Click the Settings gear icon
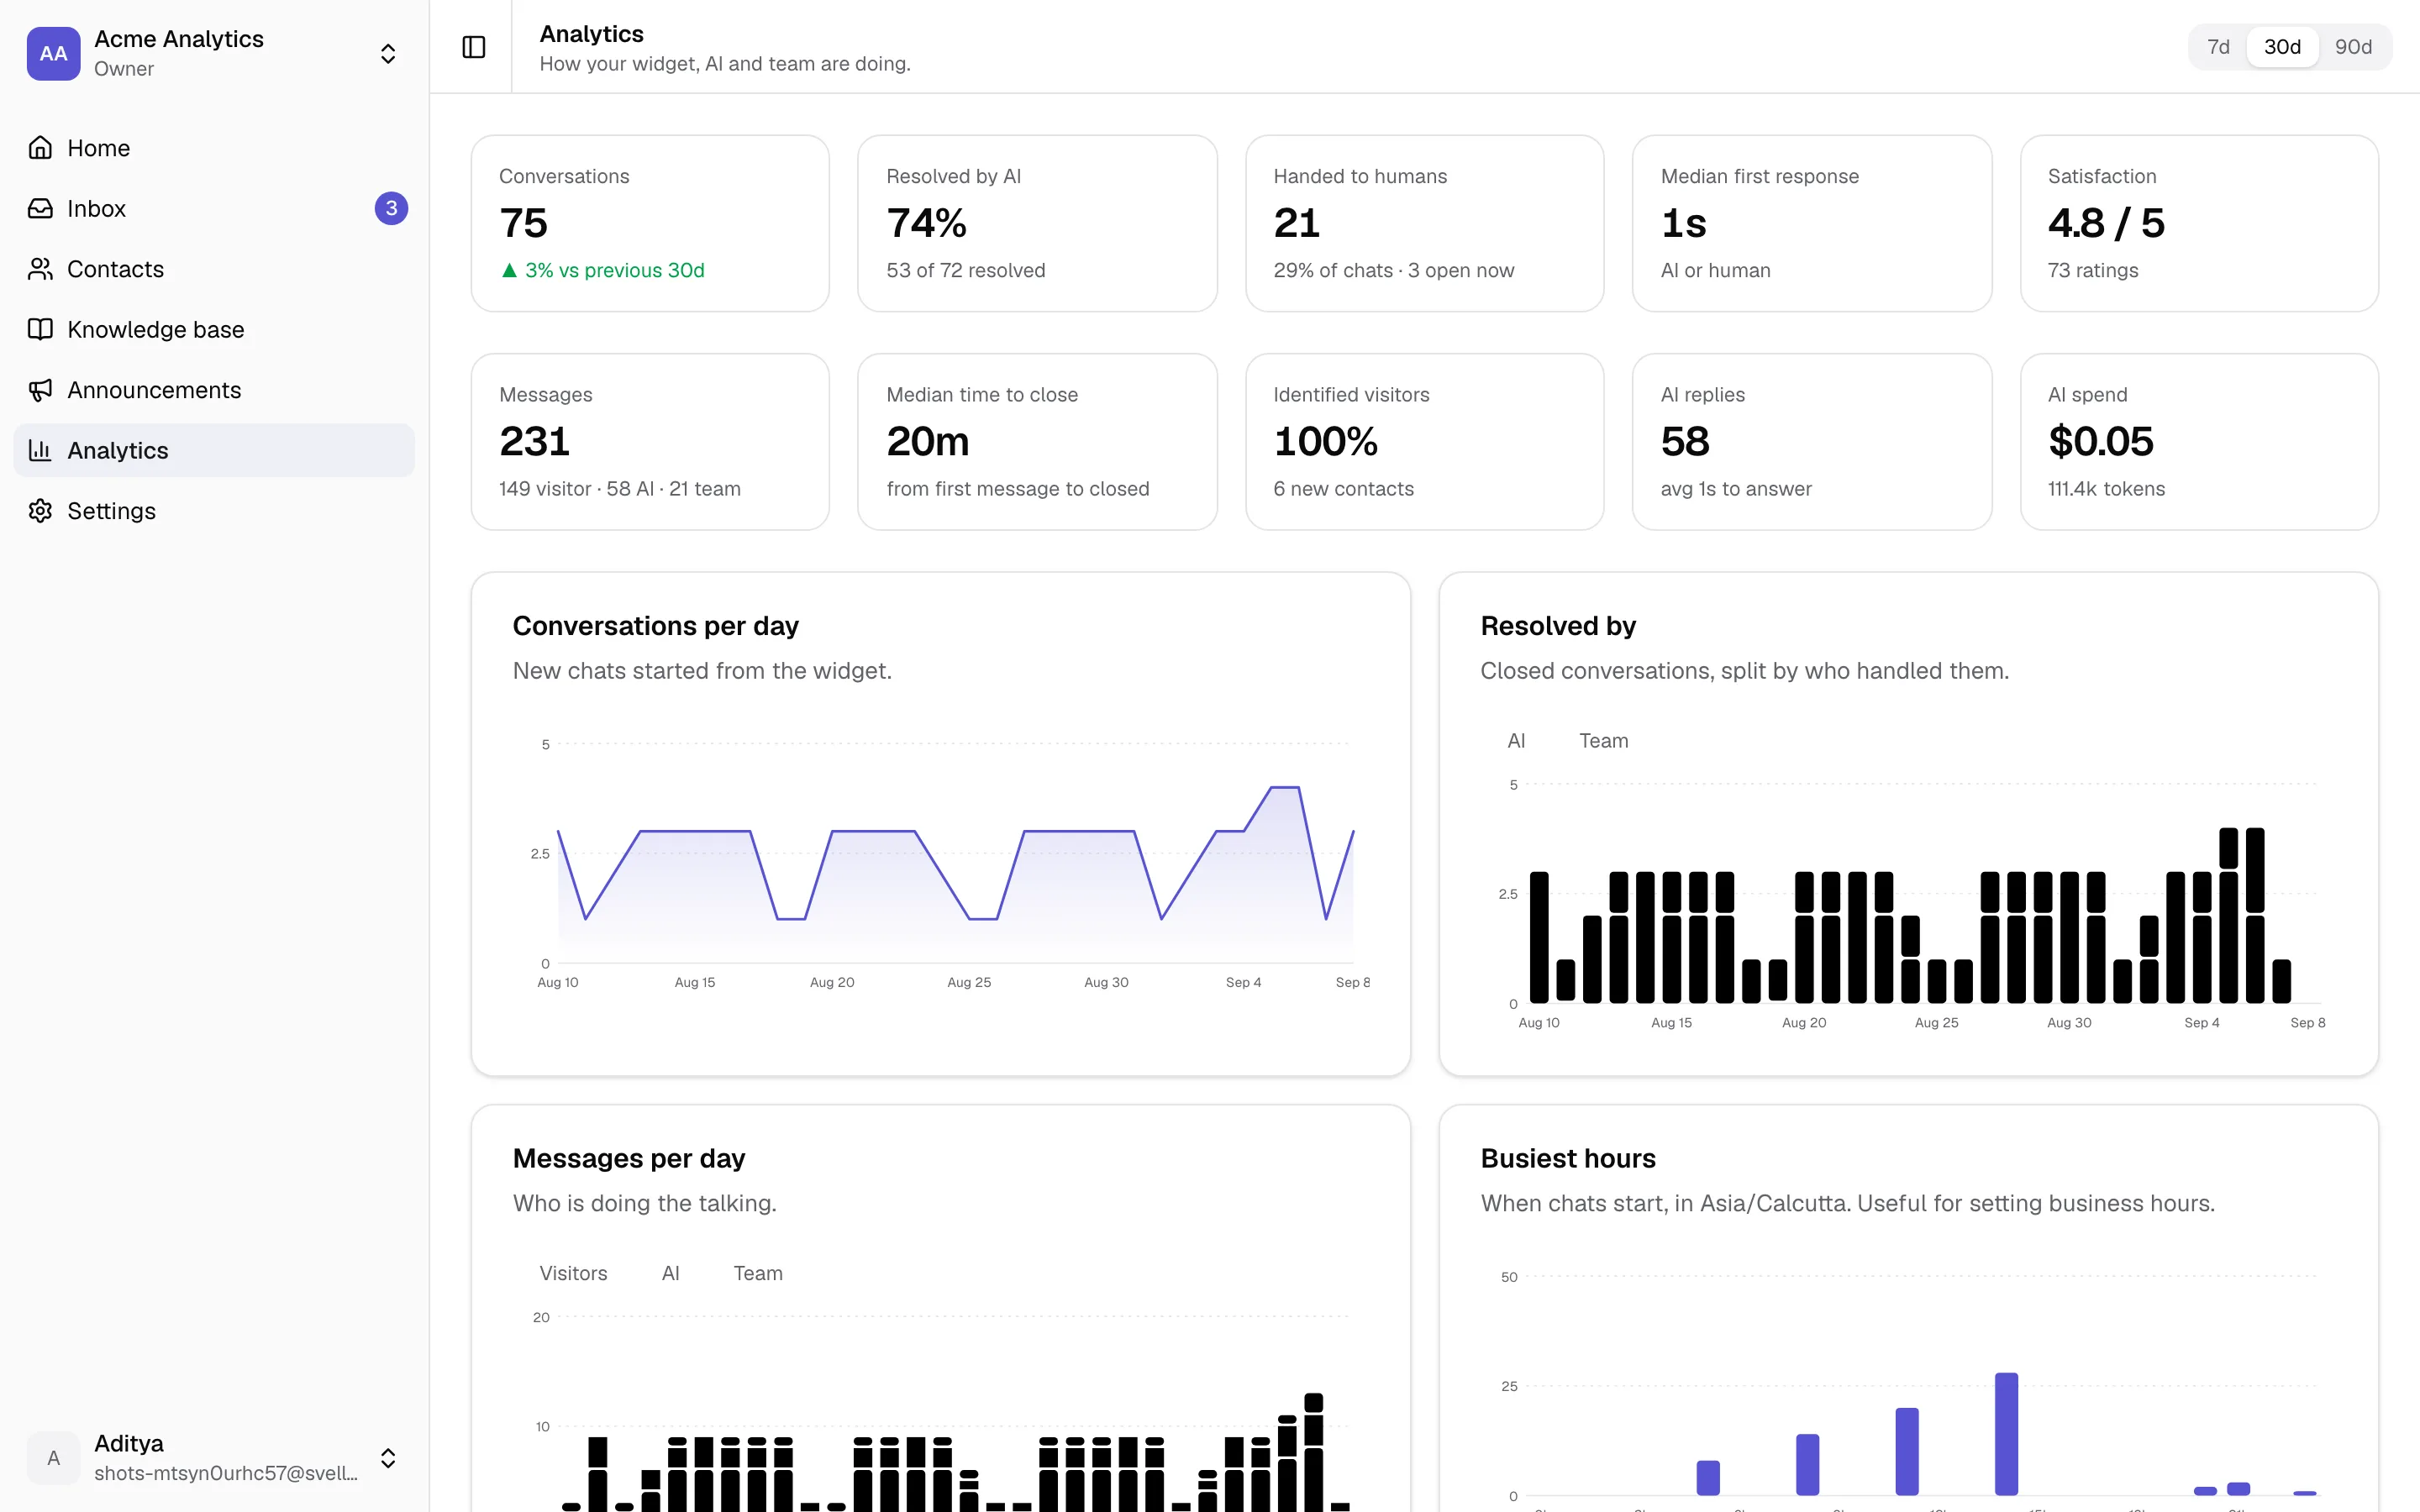Image resolution: width=2420 pixels, height=1512 pixels. click(x=40, y=511)
